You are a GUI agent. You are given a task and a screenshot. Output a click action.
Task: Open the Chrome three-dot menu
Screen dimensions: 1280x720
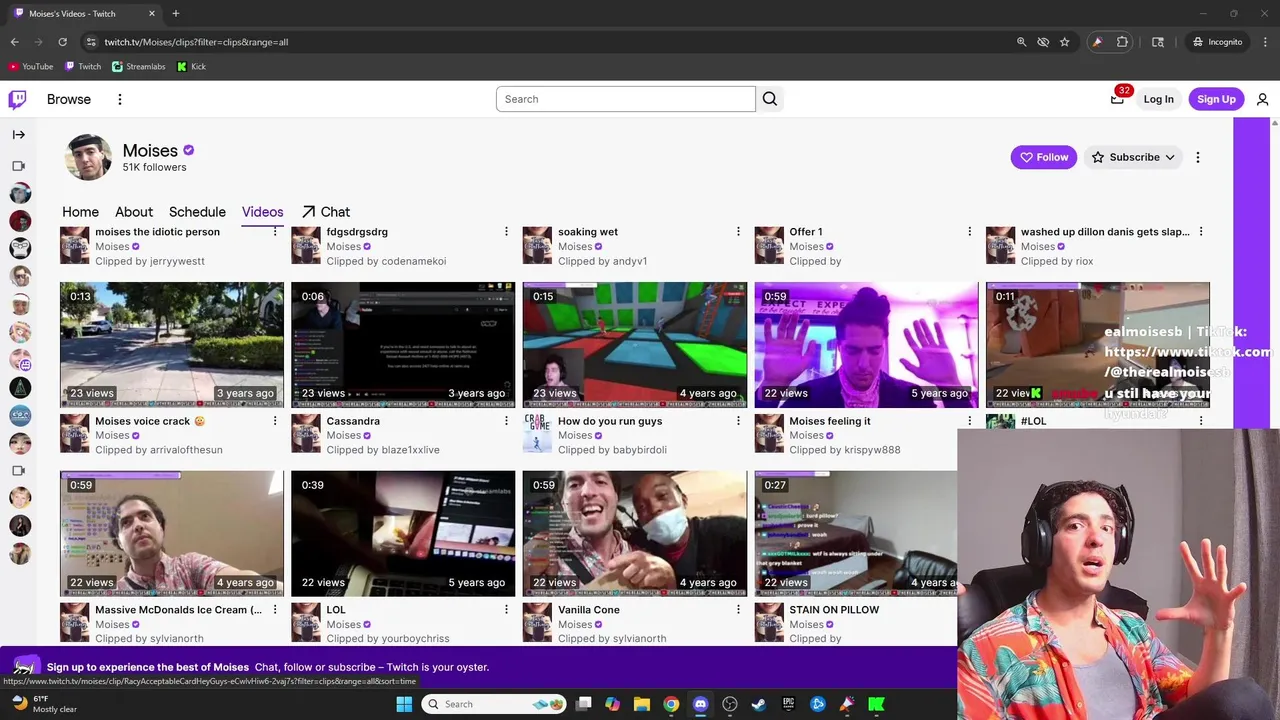pyautogui.click(x=1266, y=42)
